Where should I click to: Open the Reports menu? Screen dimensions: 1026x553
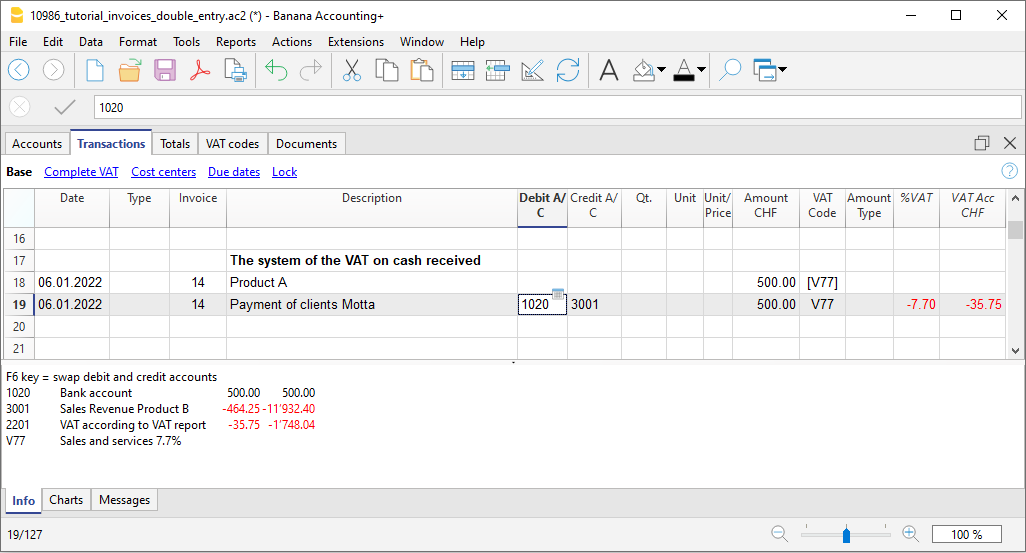pos(235,42)
